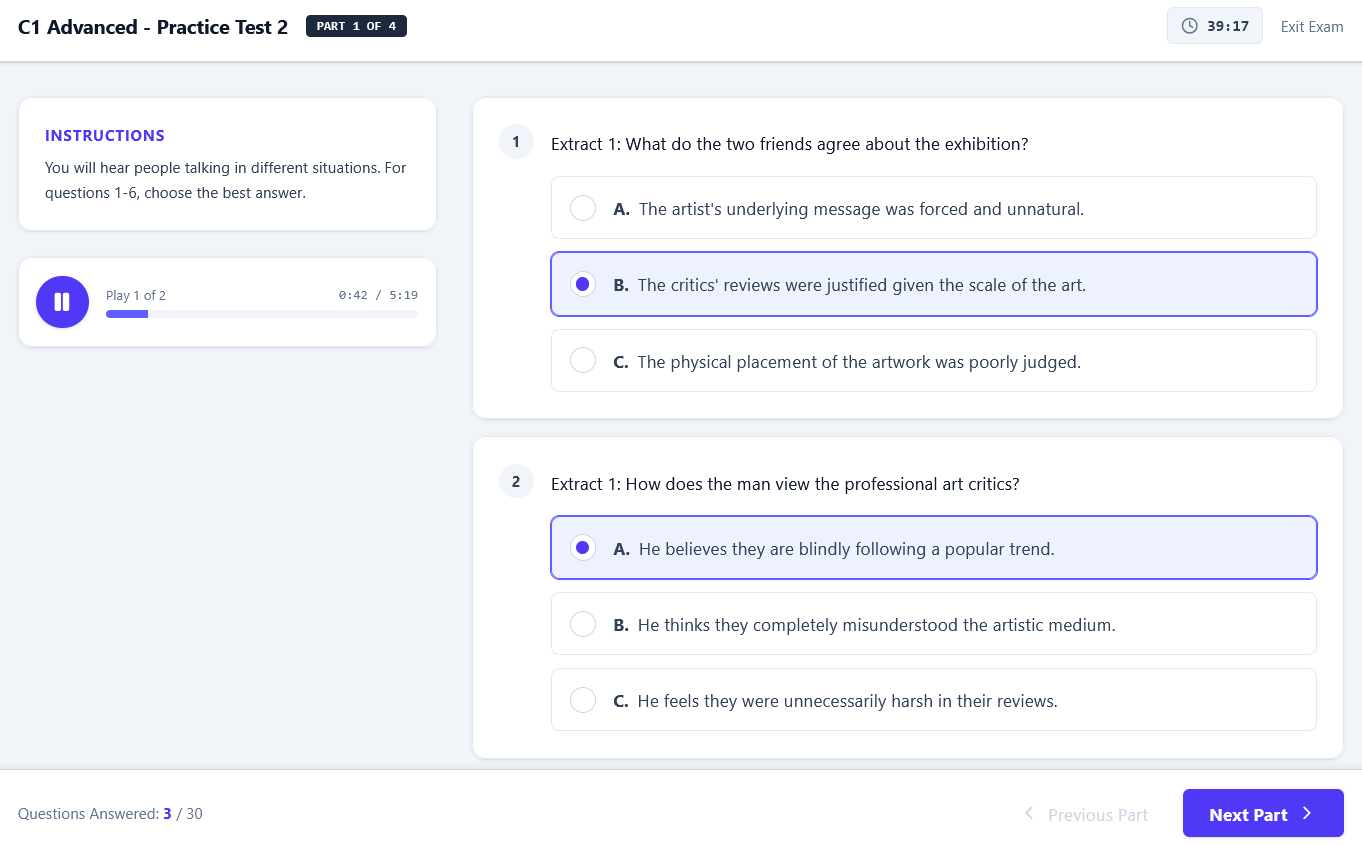This screenshot has height=845, width=1362.
Task: Click the PART 1 OF 4 badge
Action: (x=356, y=27)
